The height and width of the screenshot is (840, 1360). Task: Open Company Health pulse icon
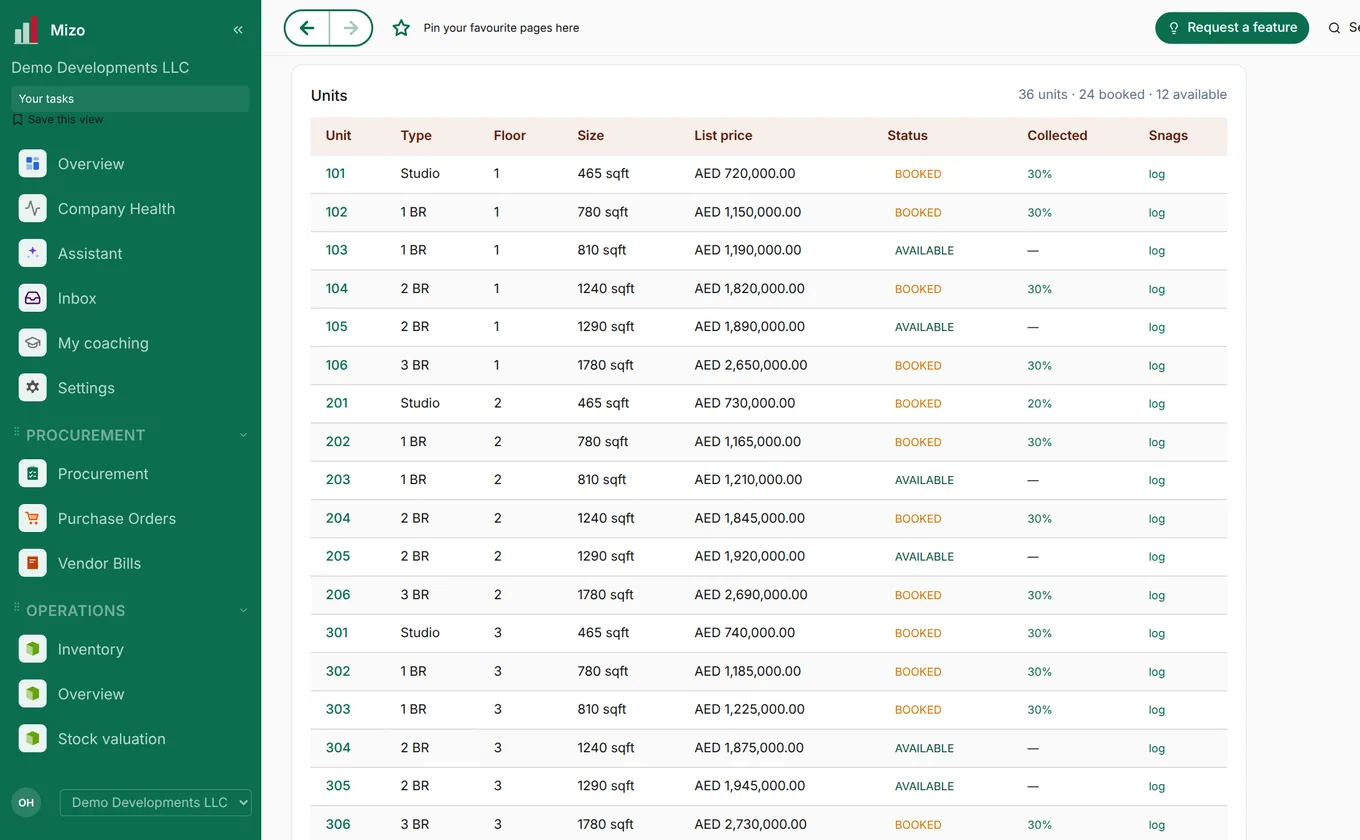[33, 209]
